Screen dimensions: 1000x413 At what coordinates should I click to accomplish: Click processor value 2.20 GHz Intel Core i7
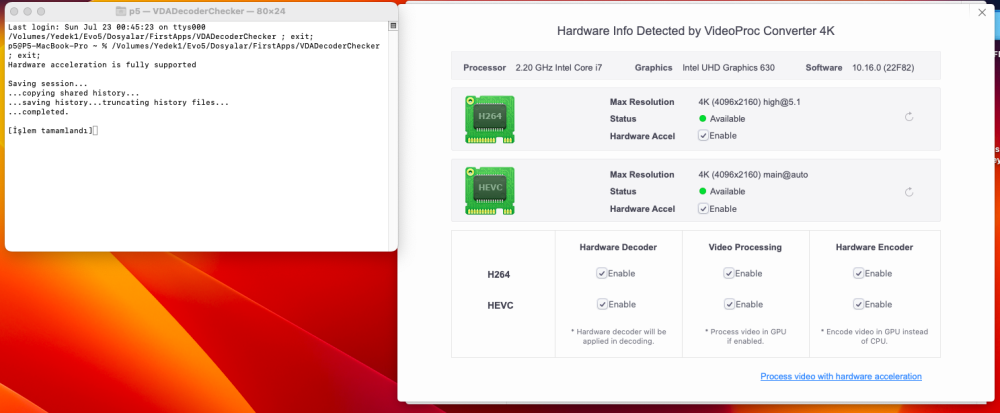point(559,68)
